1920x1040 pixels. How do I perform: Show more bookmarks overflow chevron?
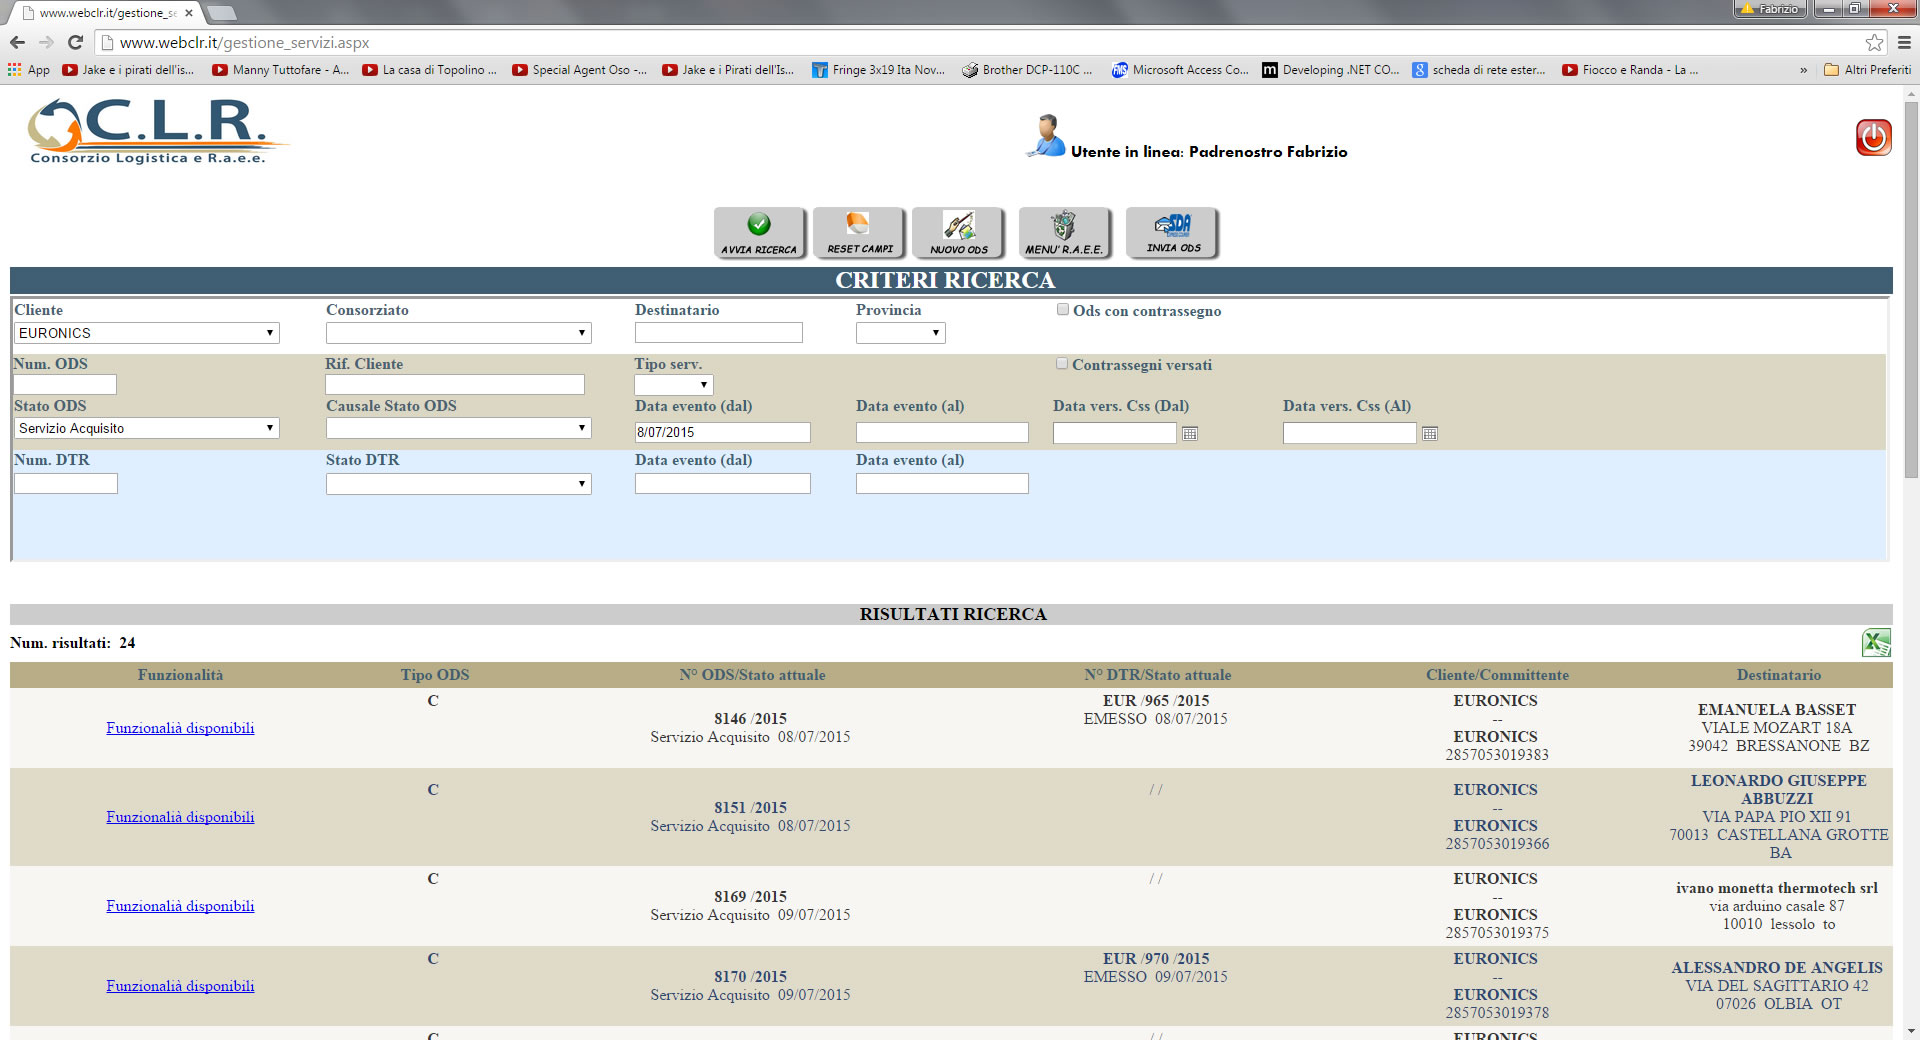[x=1803, y=70]
